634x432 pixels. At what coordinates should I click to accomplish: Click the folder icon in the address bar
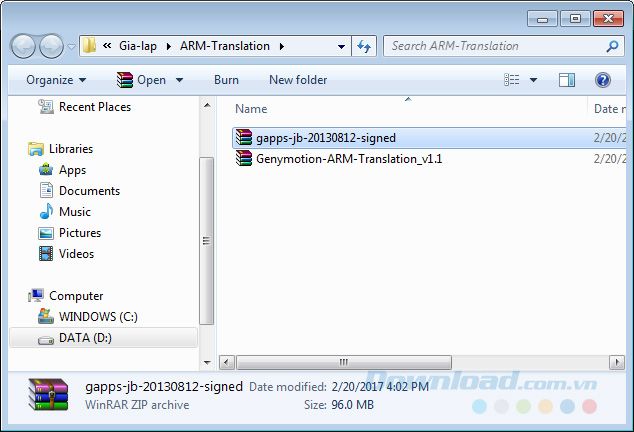click(89, 46)
